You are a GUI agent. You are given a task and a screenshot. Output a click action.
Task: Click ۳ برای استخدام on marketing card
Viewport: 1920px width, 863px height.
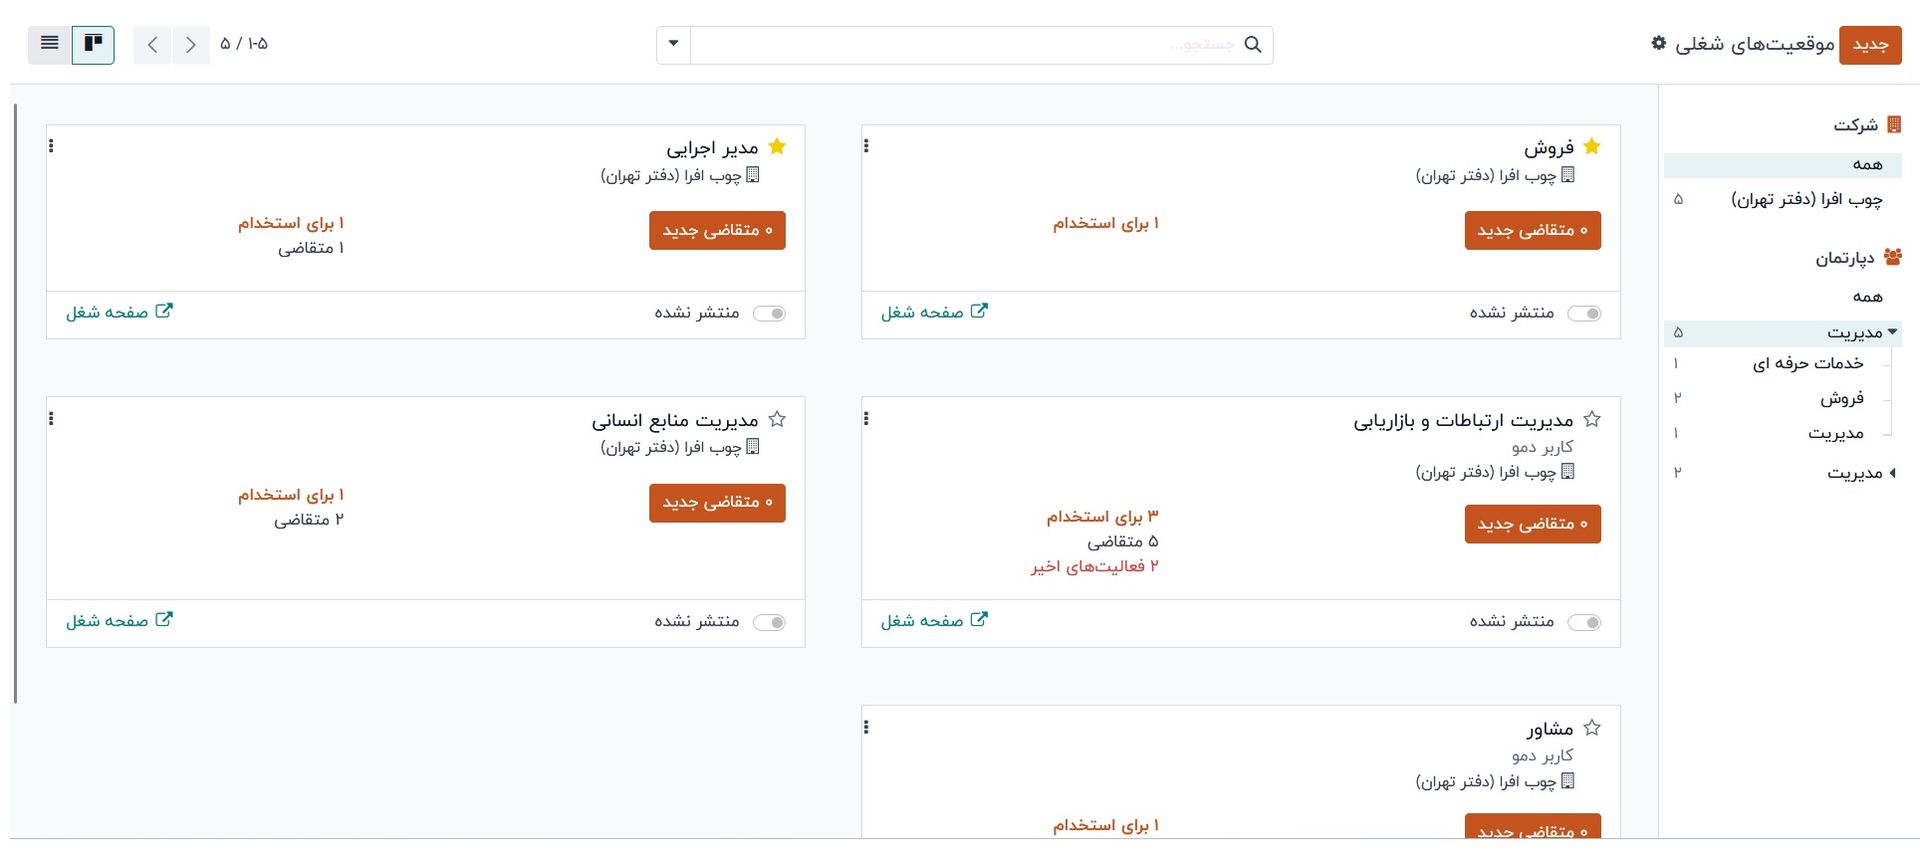click(x=1103, y=516)
